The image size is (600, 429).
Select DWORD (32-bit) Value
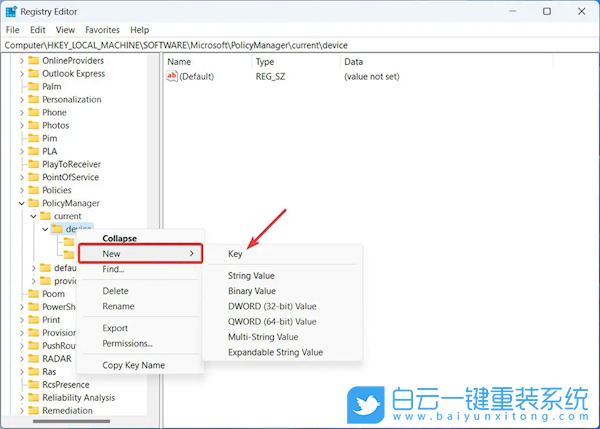(x=282, y=306)
